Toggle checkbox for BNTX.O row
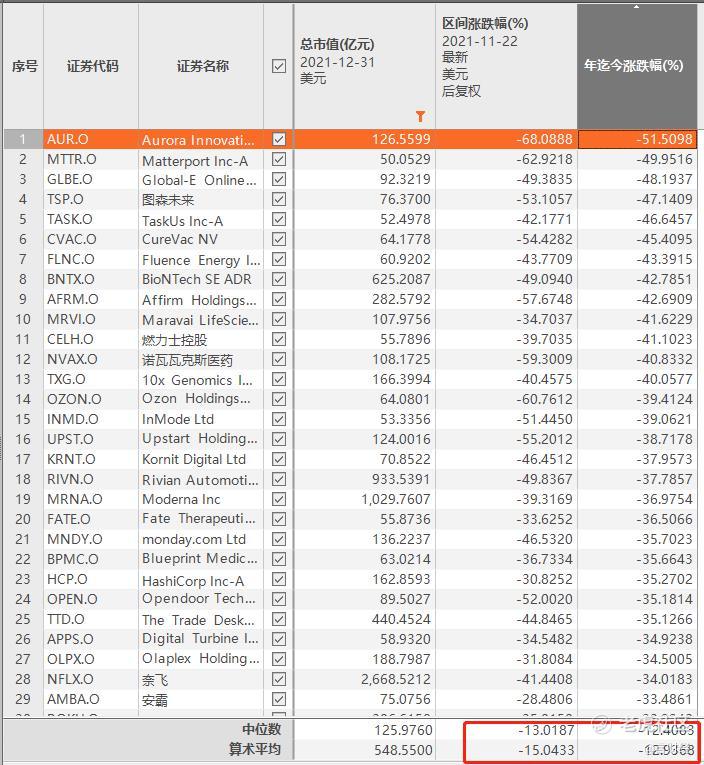This screenshot has width=704, height=765. tap(279, 279)
